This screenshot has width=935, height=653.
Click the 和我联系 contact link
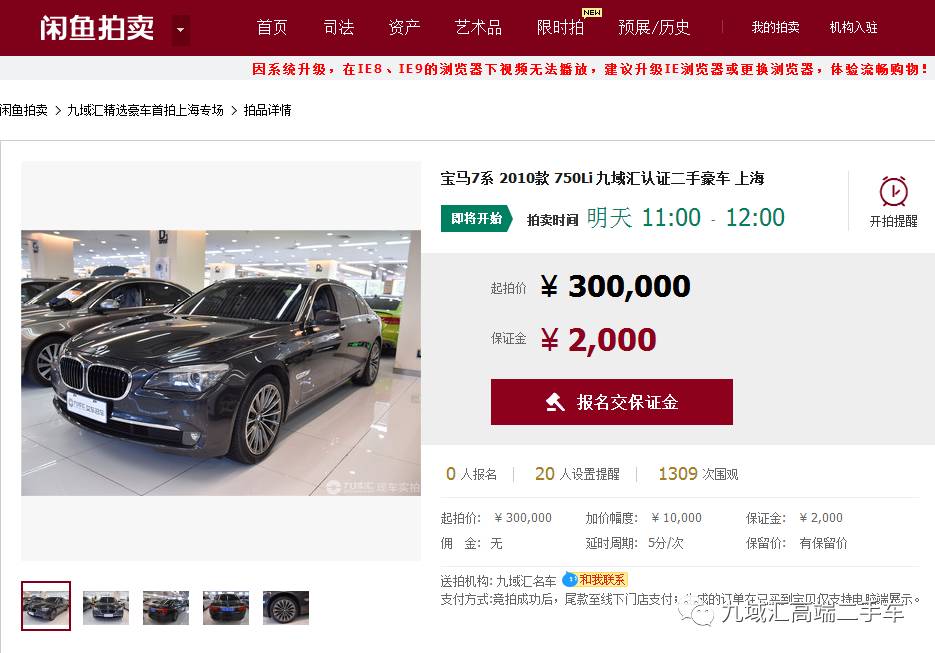tap(602, 579)
